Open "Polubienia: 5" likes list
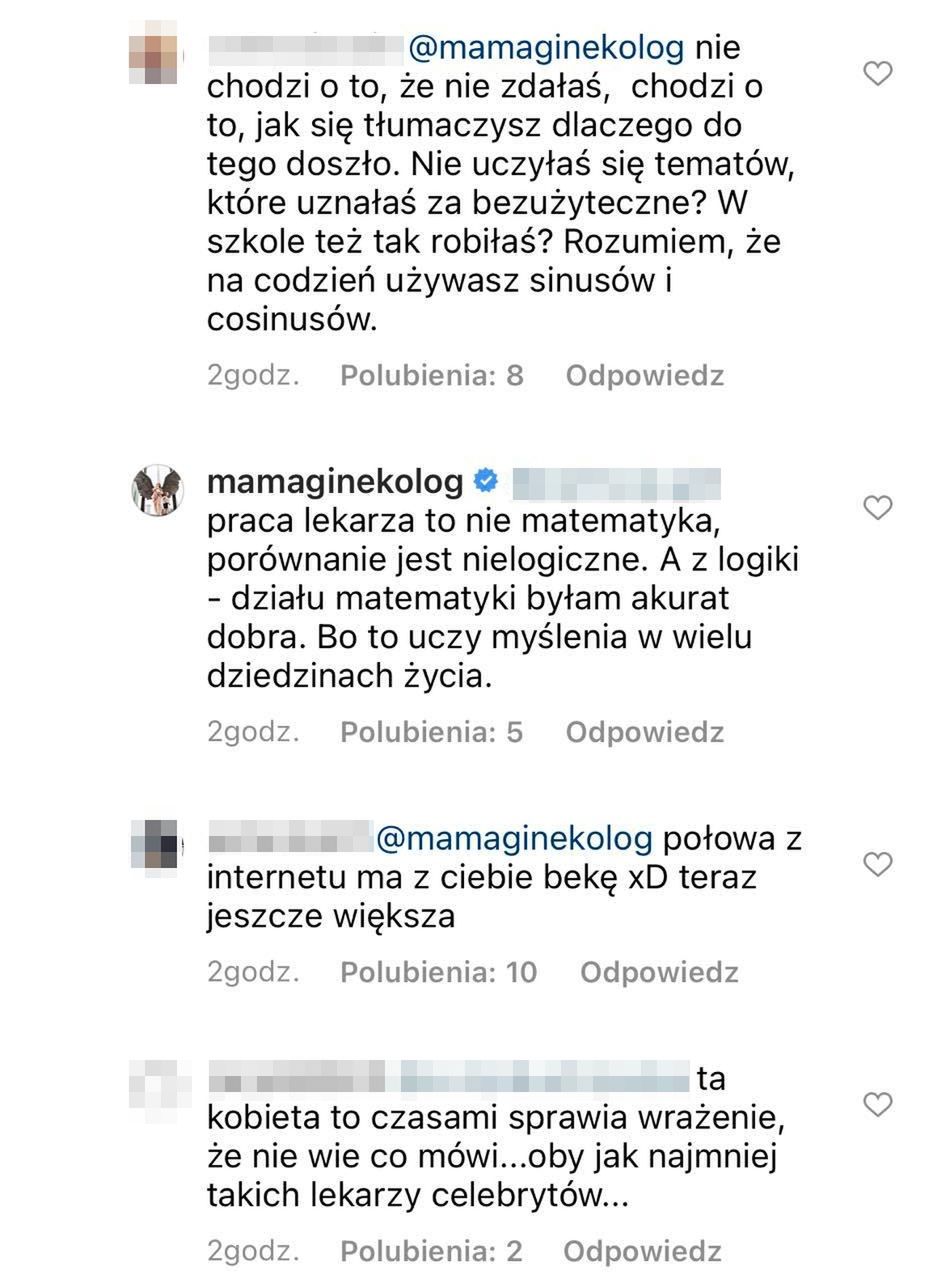This screenshot has width=946, height=1288. point(432,732)
